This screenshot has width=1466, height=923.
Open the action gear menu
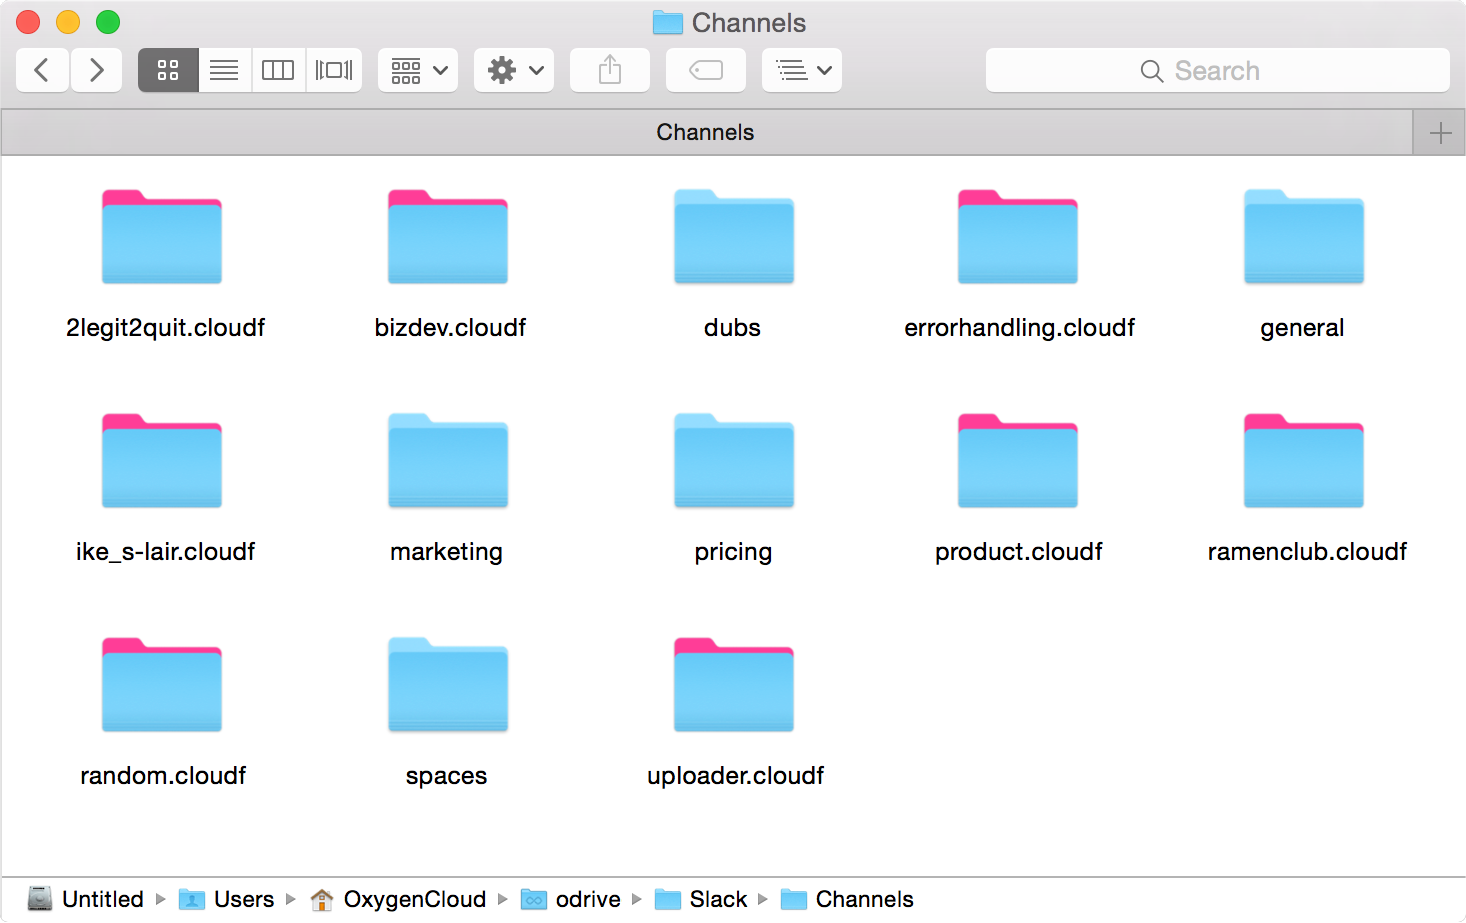[513, 70]
